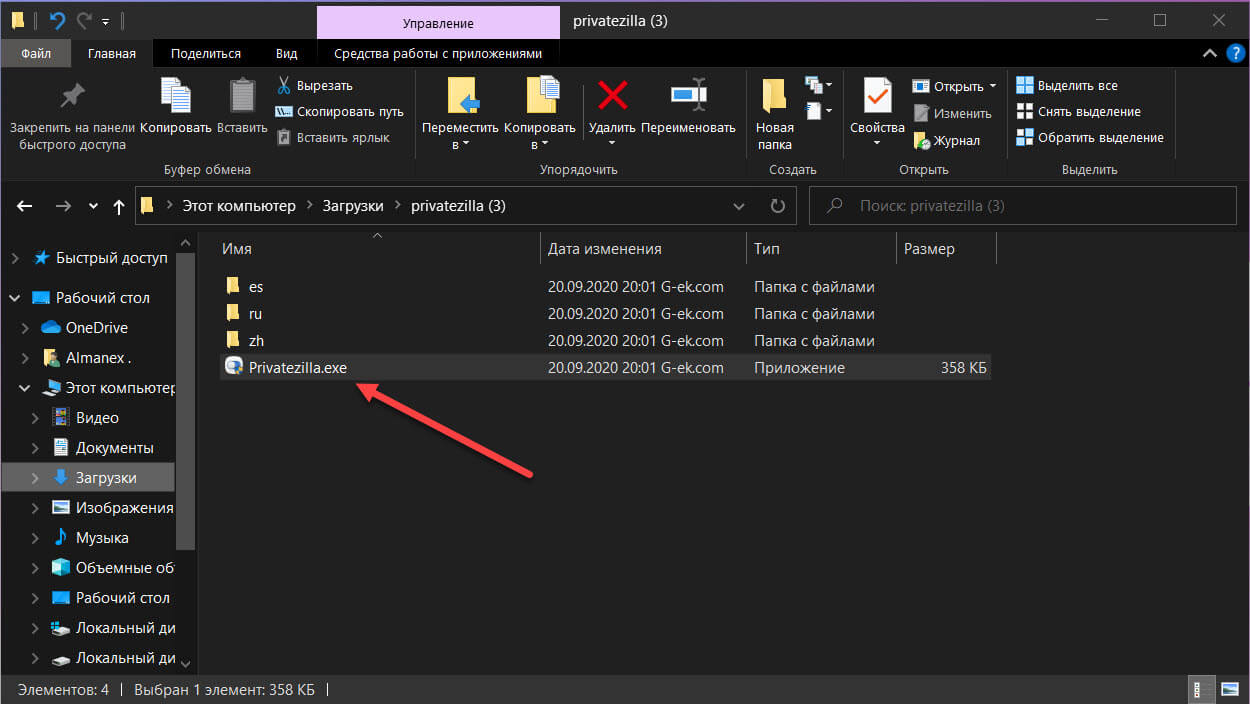Sort by the Размер column header
Image resolution: width=1250 pixels, height=704 pixels.
(929, 249)
